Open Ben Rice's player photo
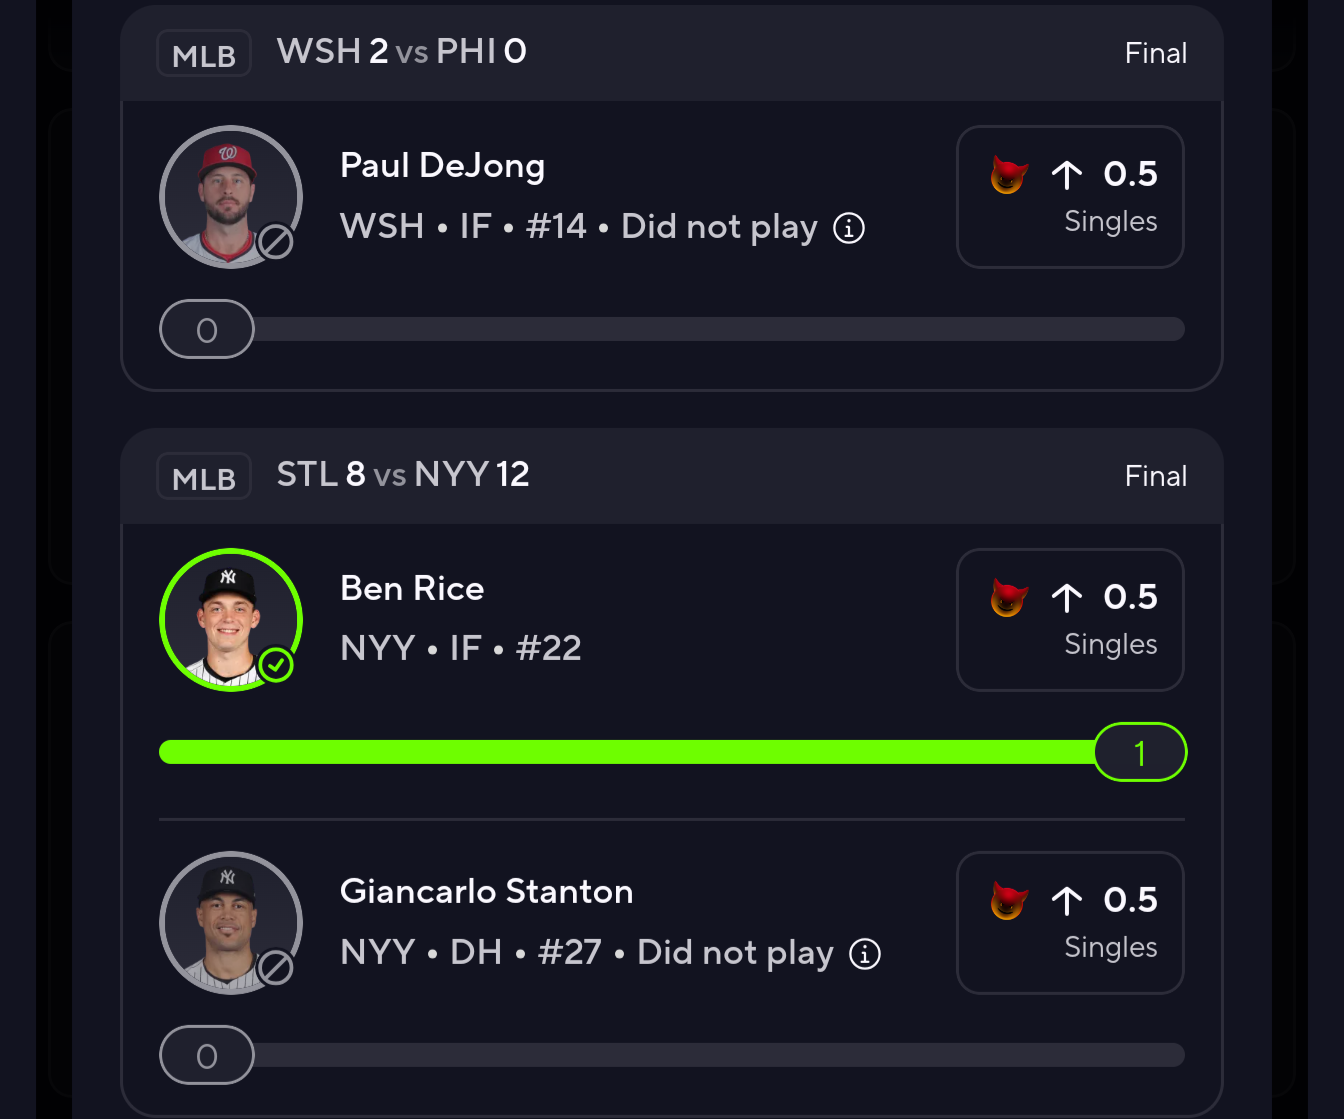The height and width of the screenshot is (1119, 1344). coord(229,618)
